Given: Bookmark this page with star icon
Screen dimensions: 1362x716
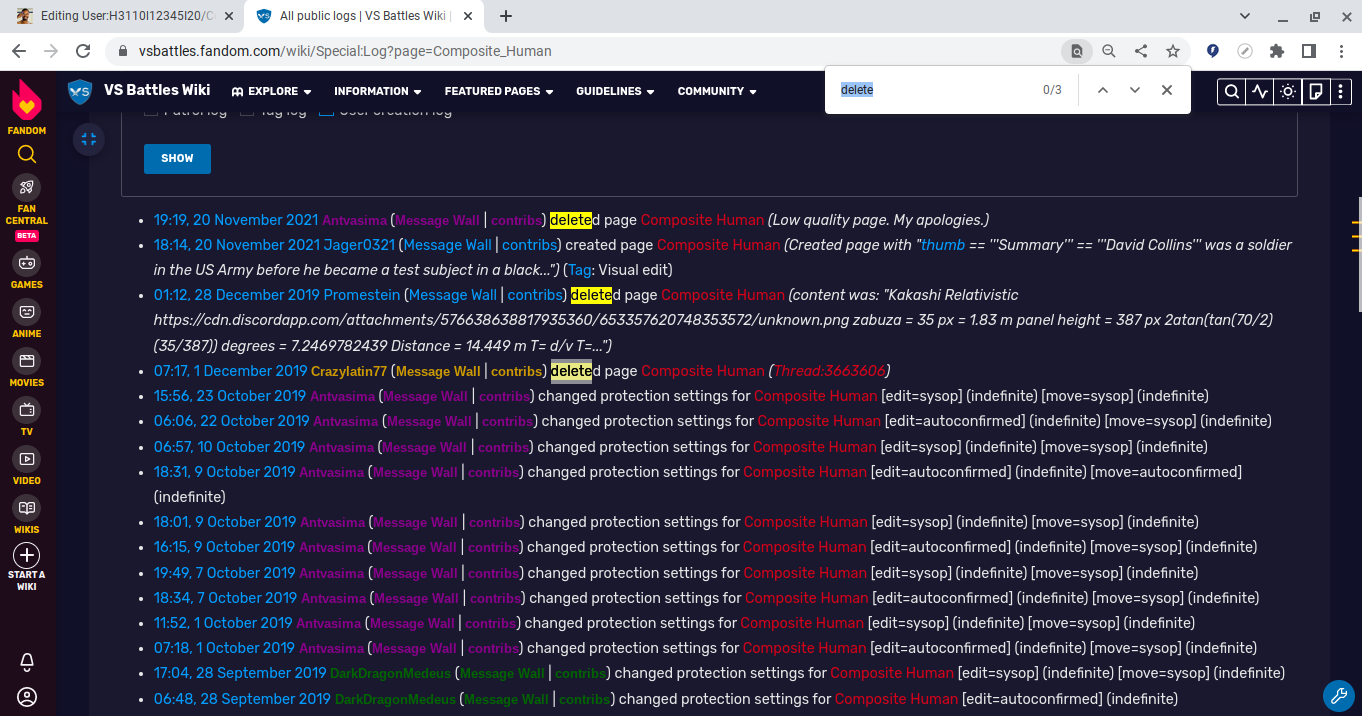Looking at the screenshot, I should pos(1173,51).
